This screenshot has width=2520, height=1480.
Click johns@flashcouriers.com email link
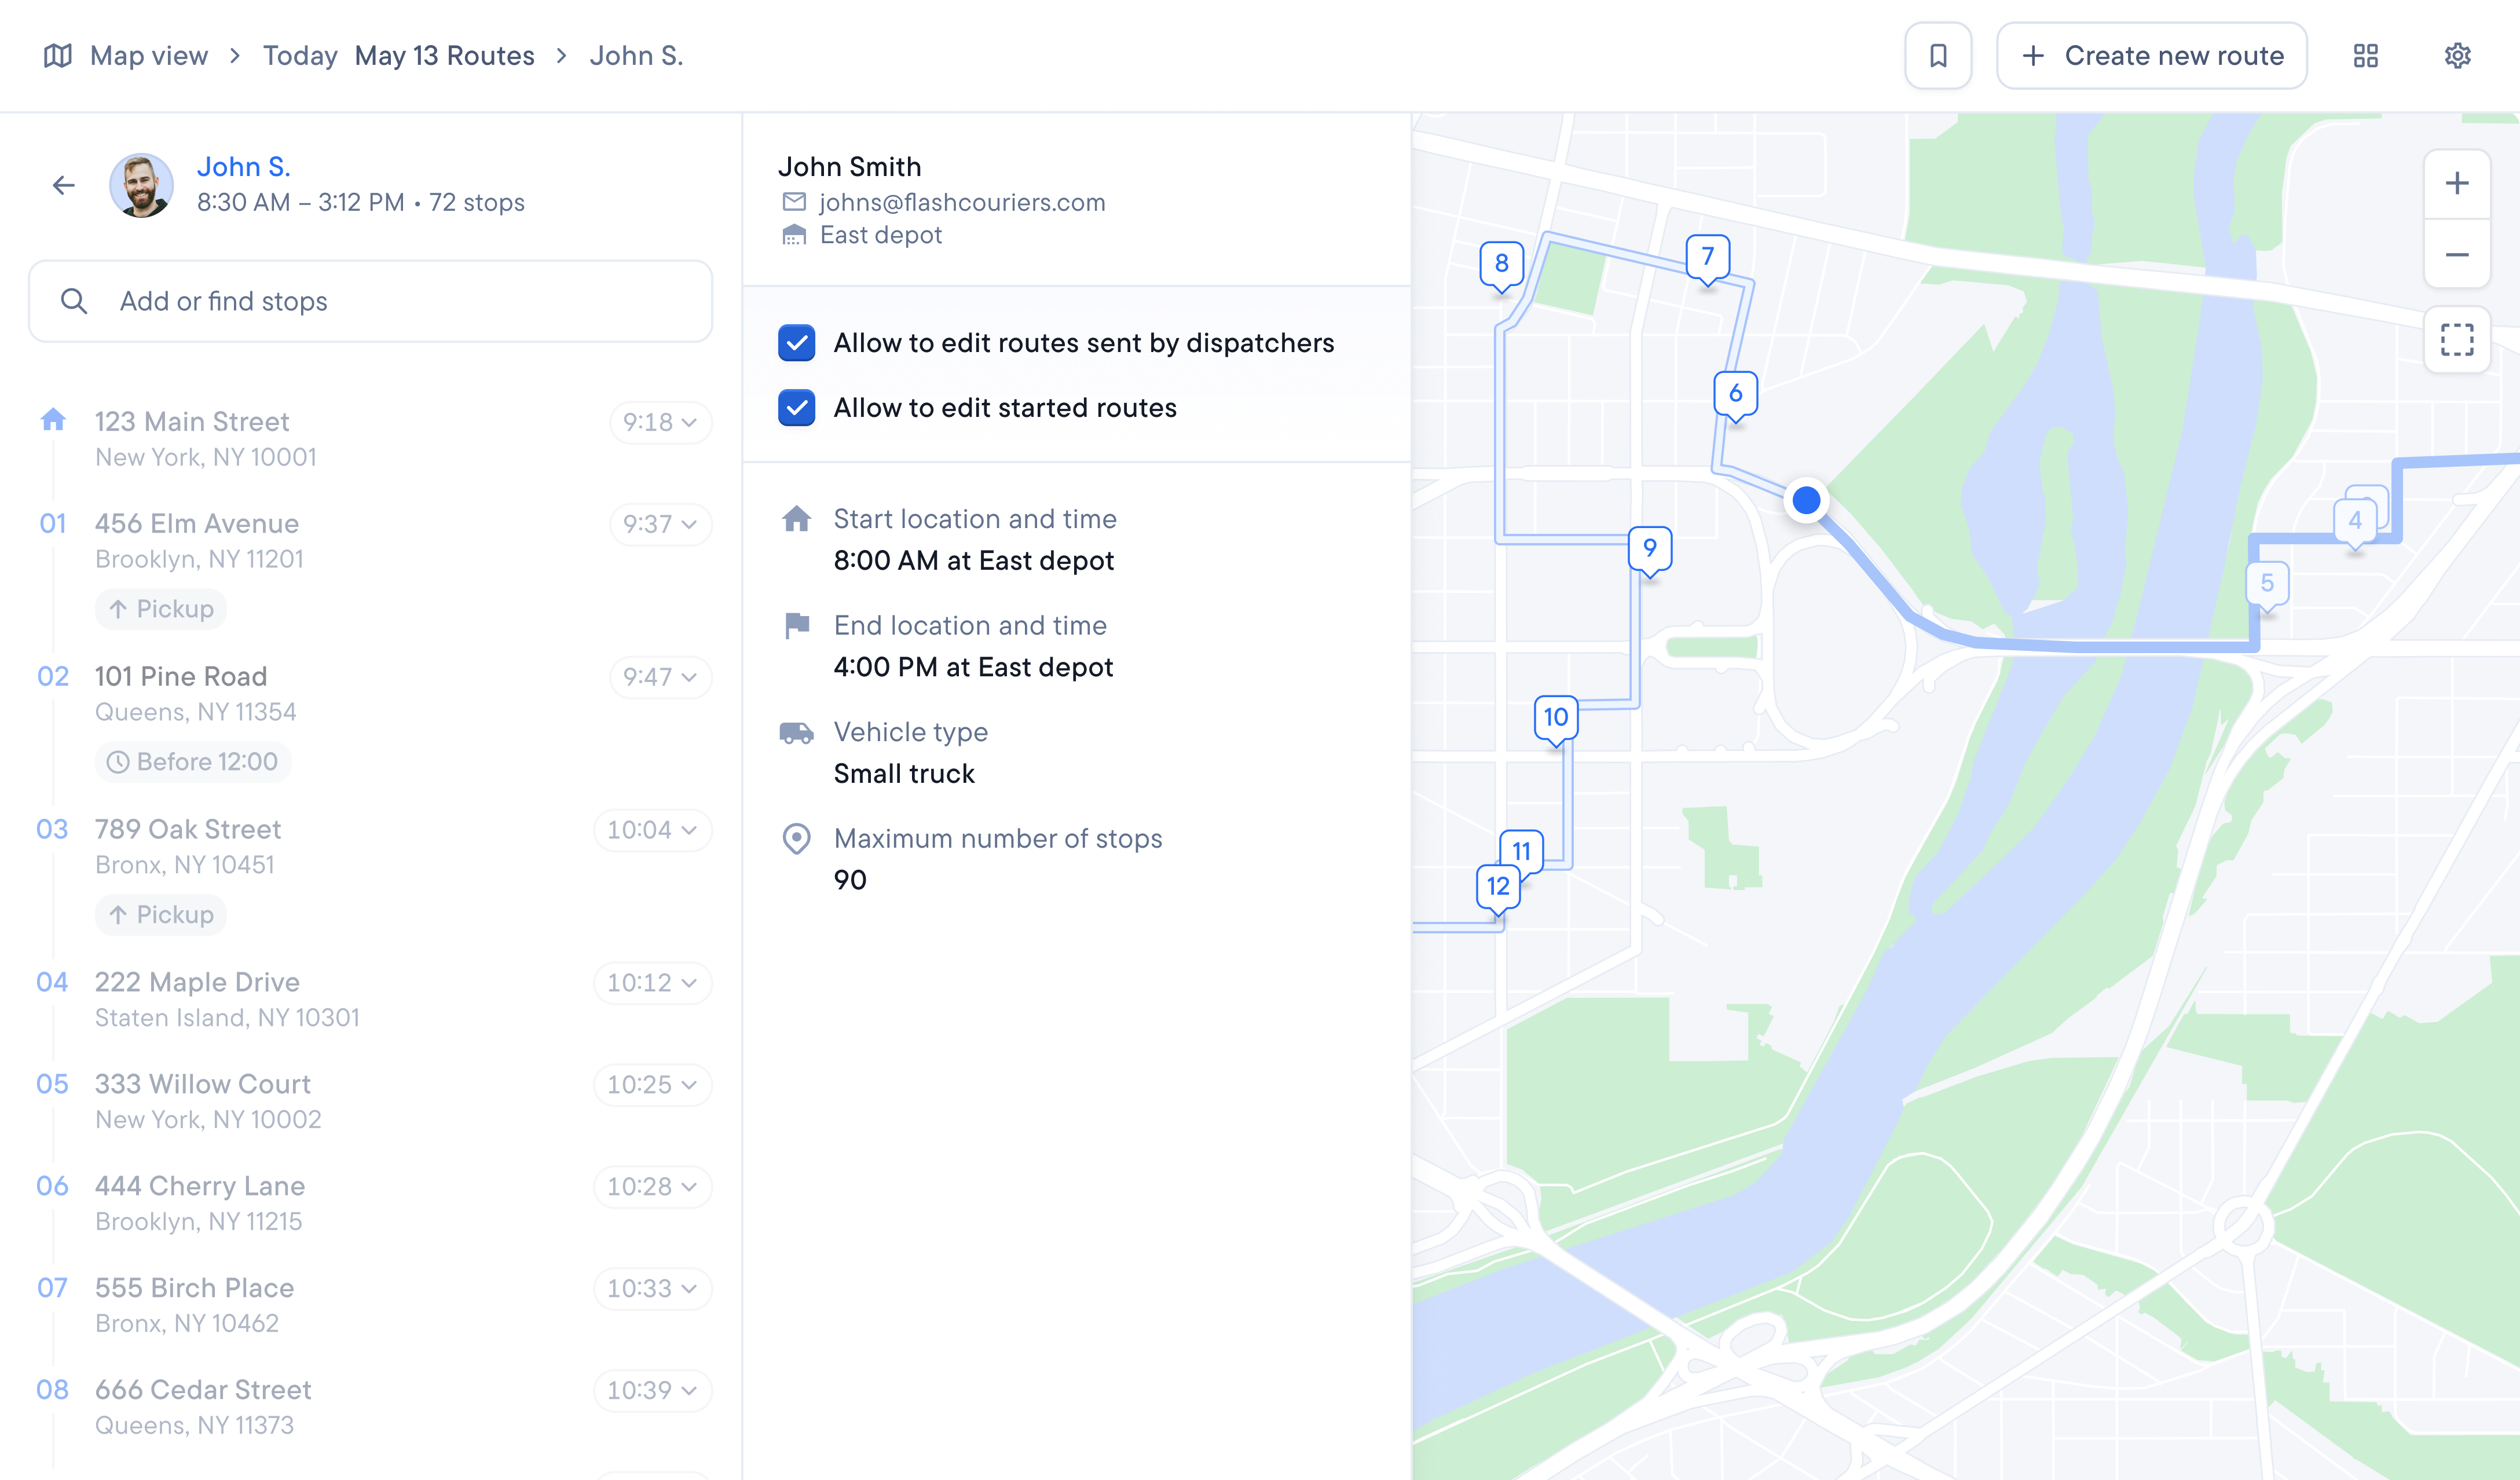pyautogui.click(x=962, y=202)
